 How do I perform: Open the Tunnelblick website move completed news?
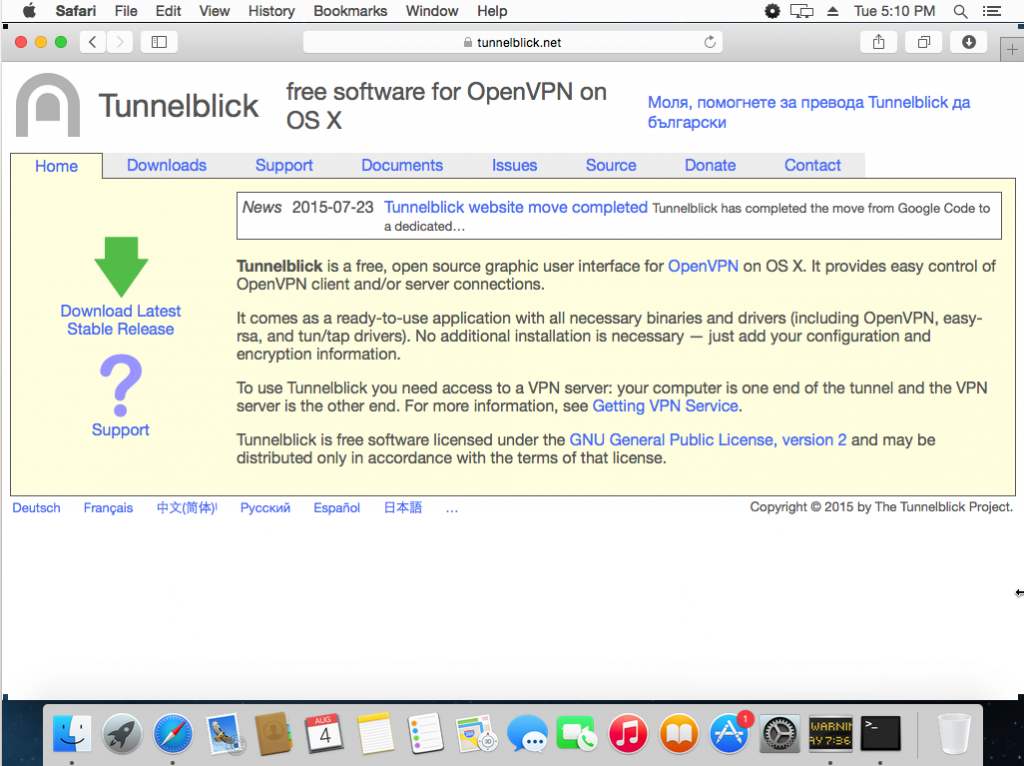point(516,207)
